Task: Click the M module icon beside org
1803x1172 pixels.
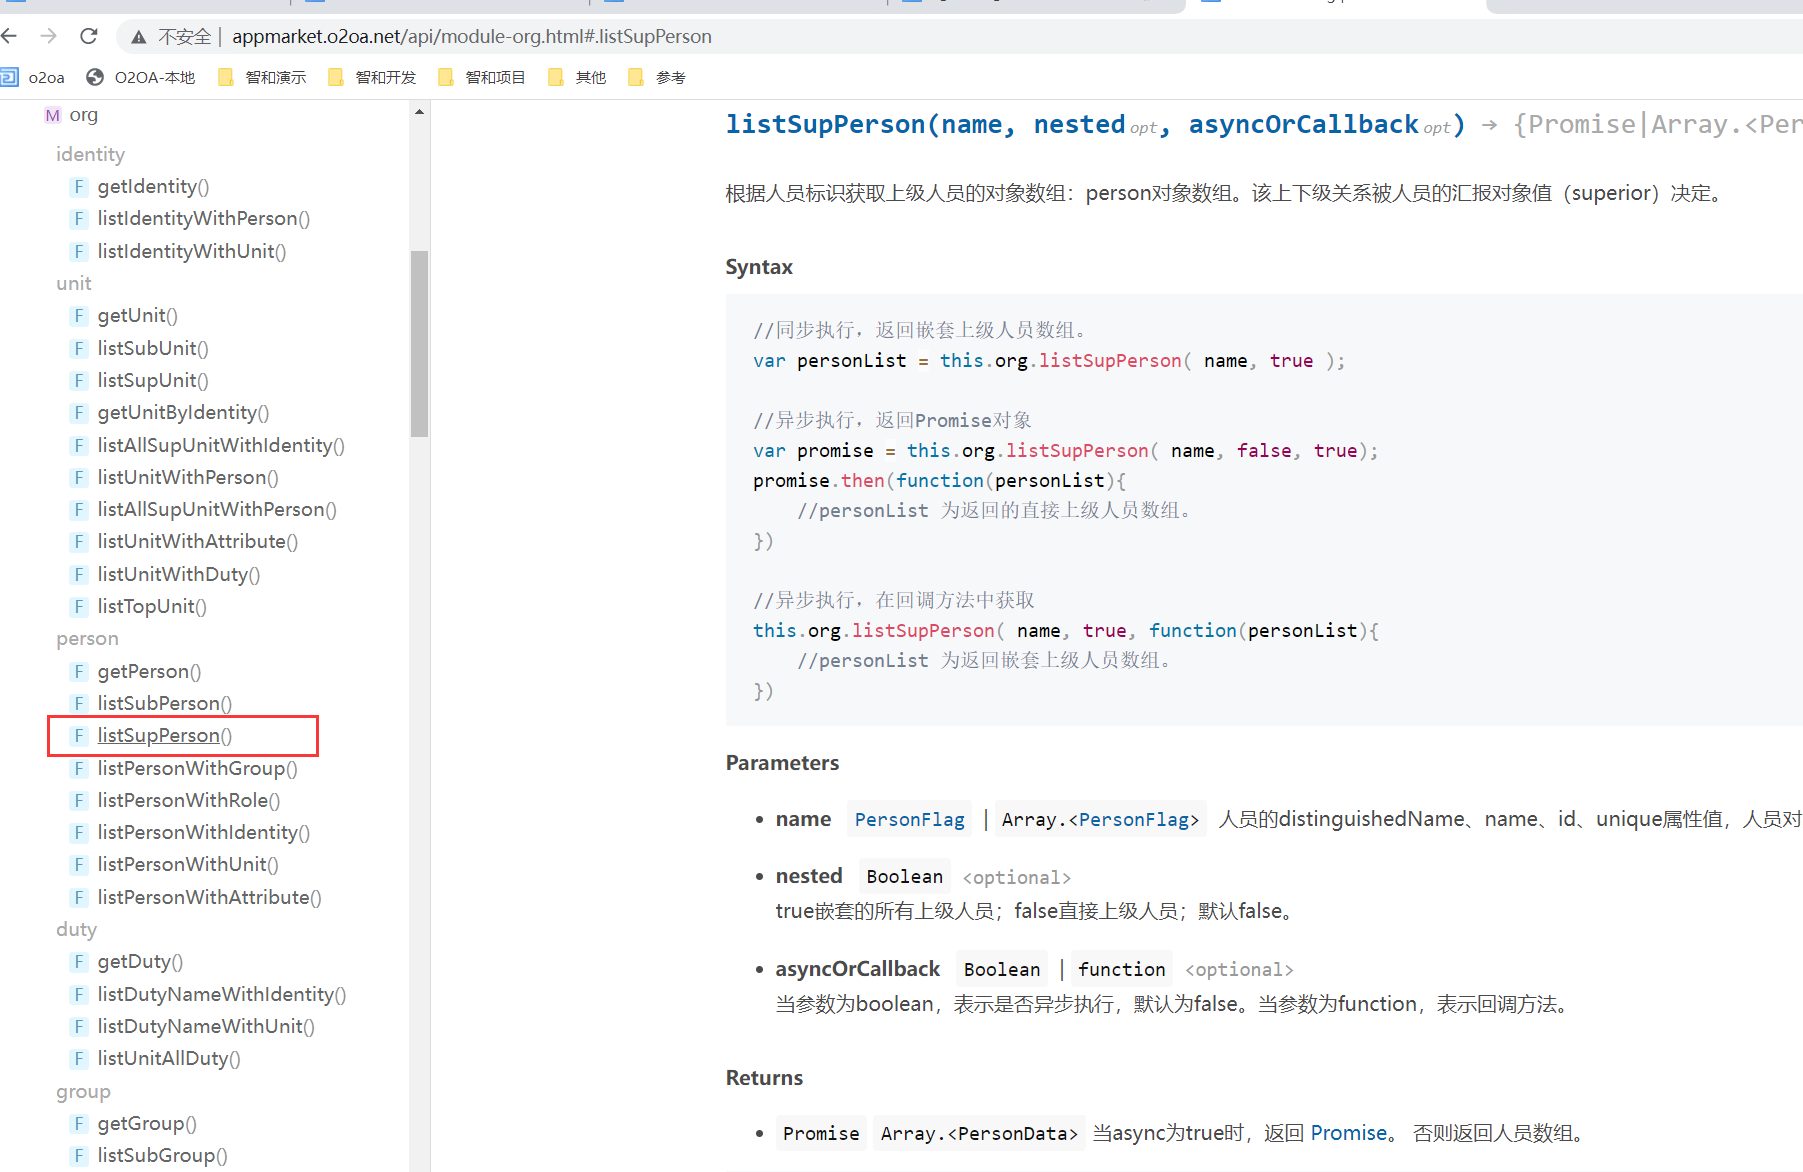Action: point(52,115)
